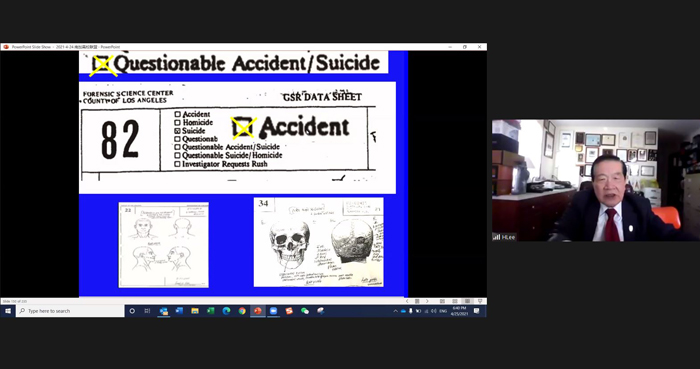700x369 pixels.
Task: Select the speaker's video thumbnail
Action: tap(596, 180)
